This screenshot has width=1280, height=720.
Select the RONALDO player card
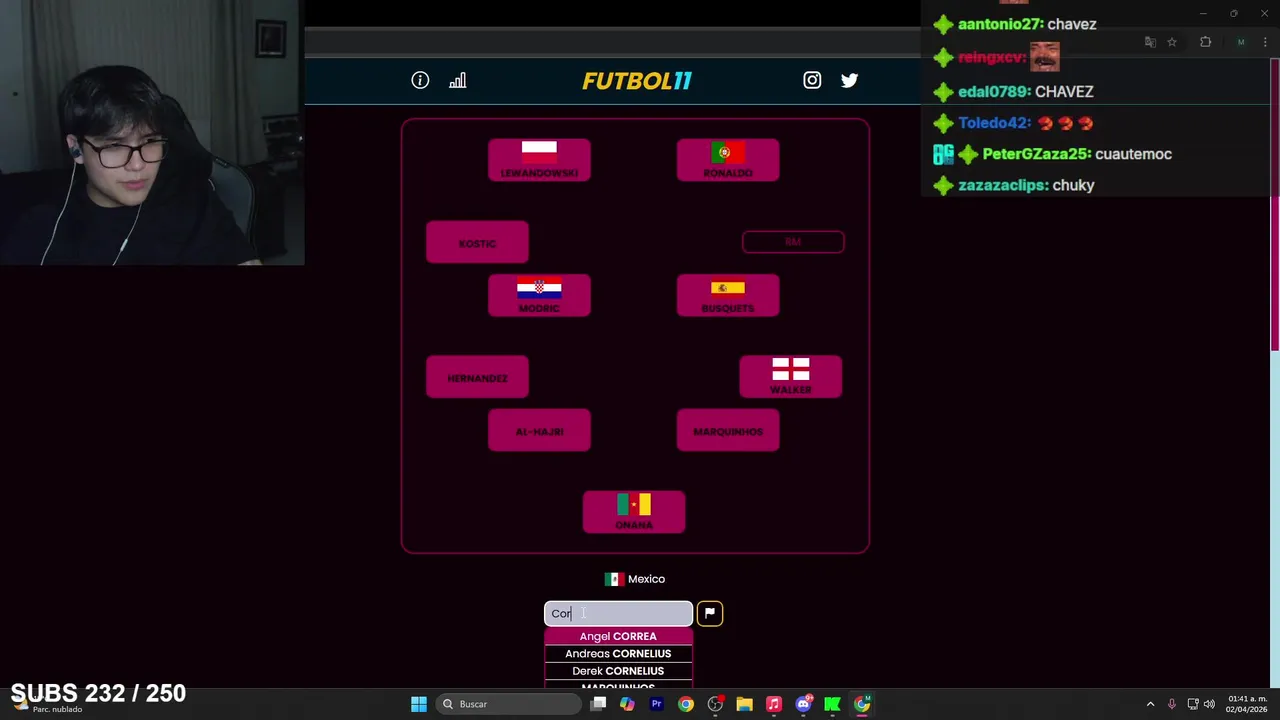click(x=728, y=160)
